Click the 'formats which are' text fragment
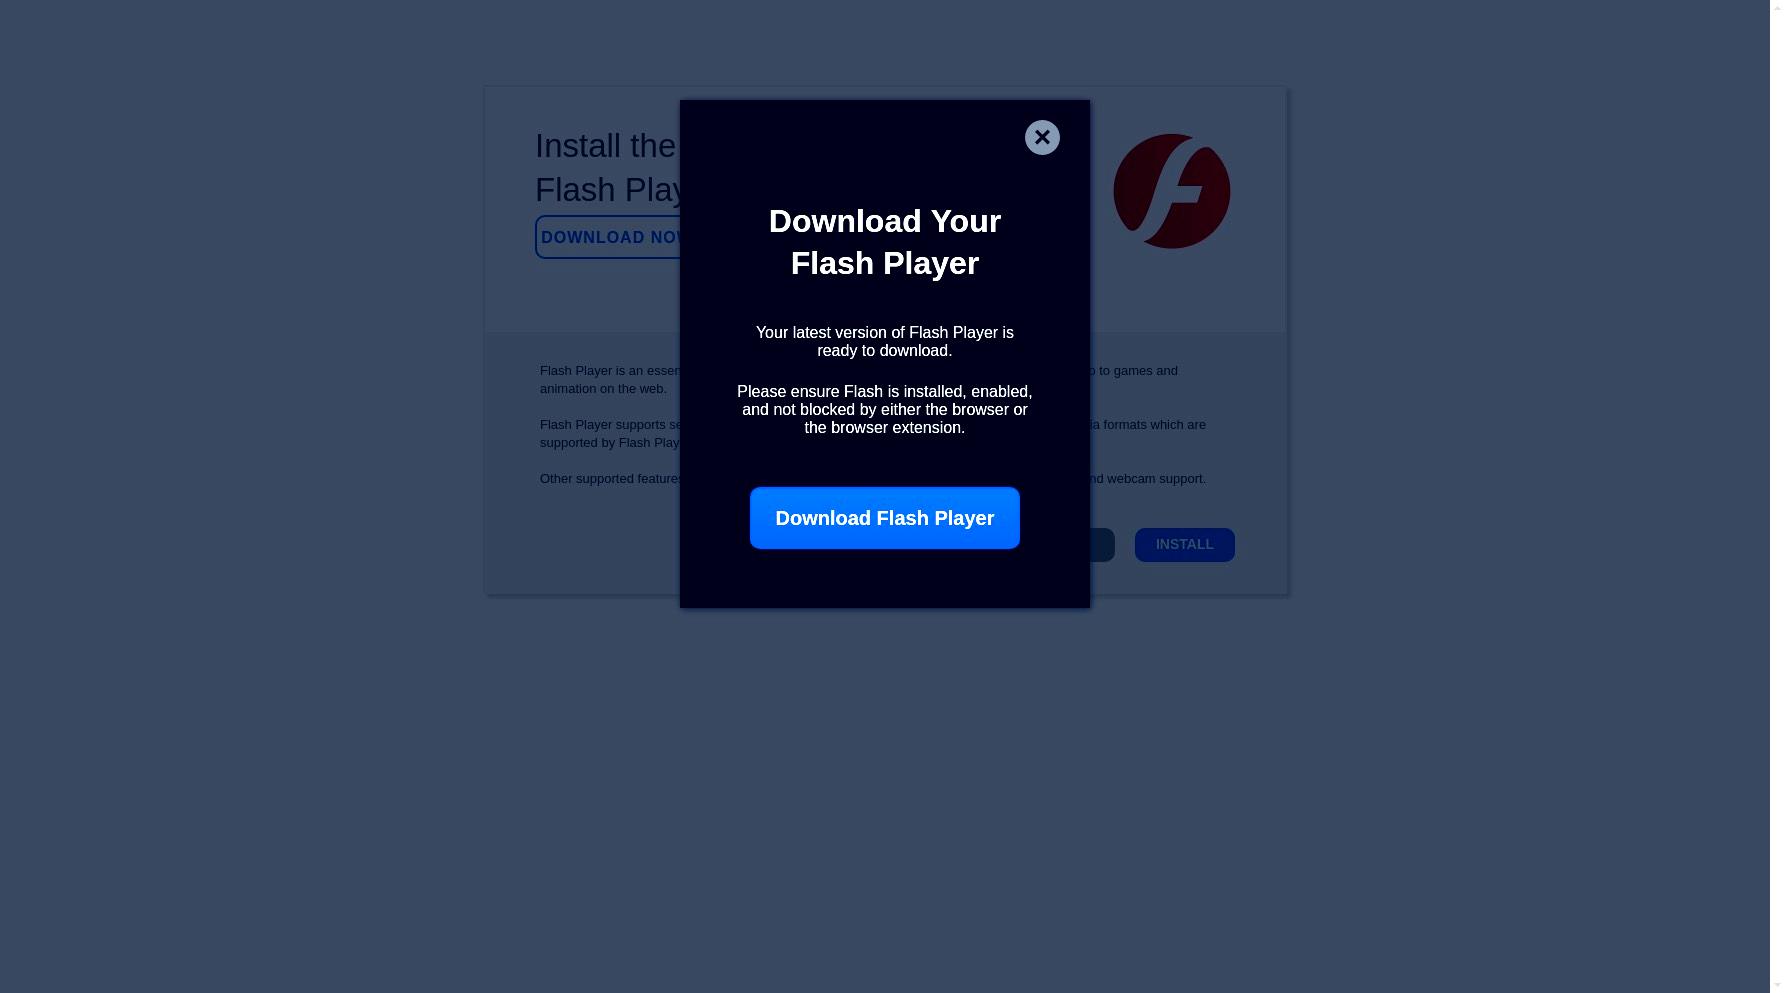Screen dimensions: 1785x993 pos(1155,425)
